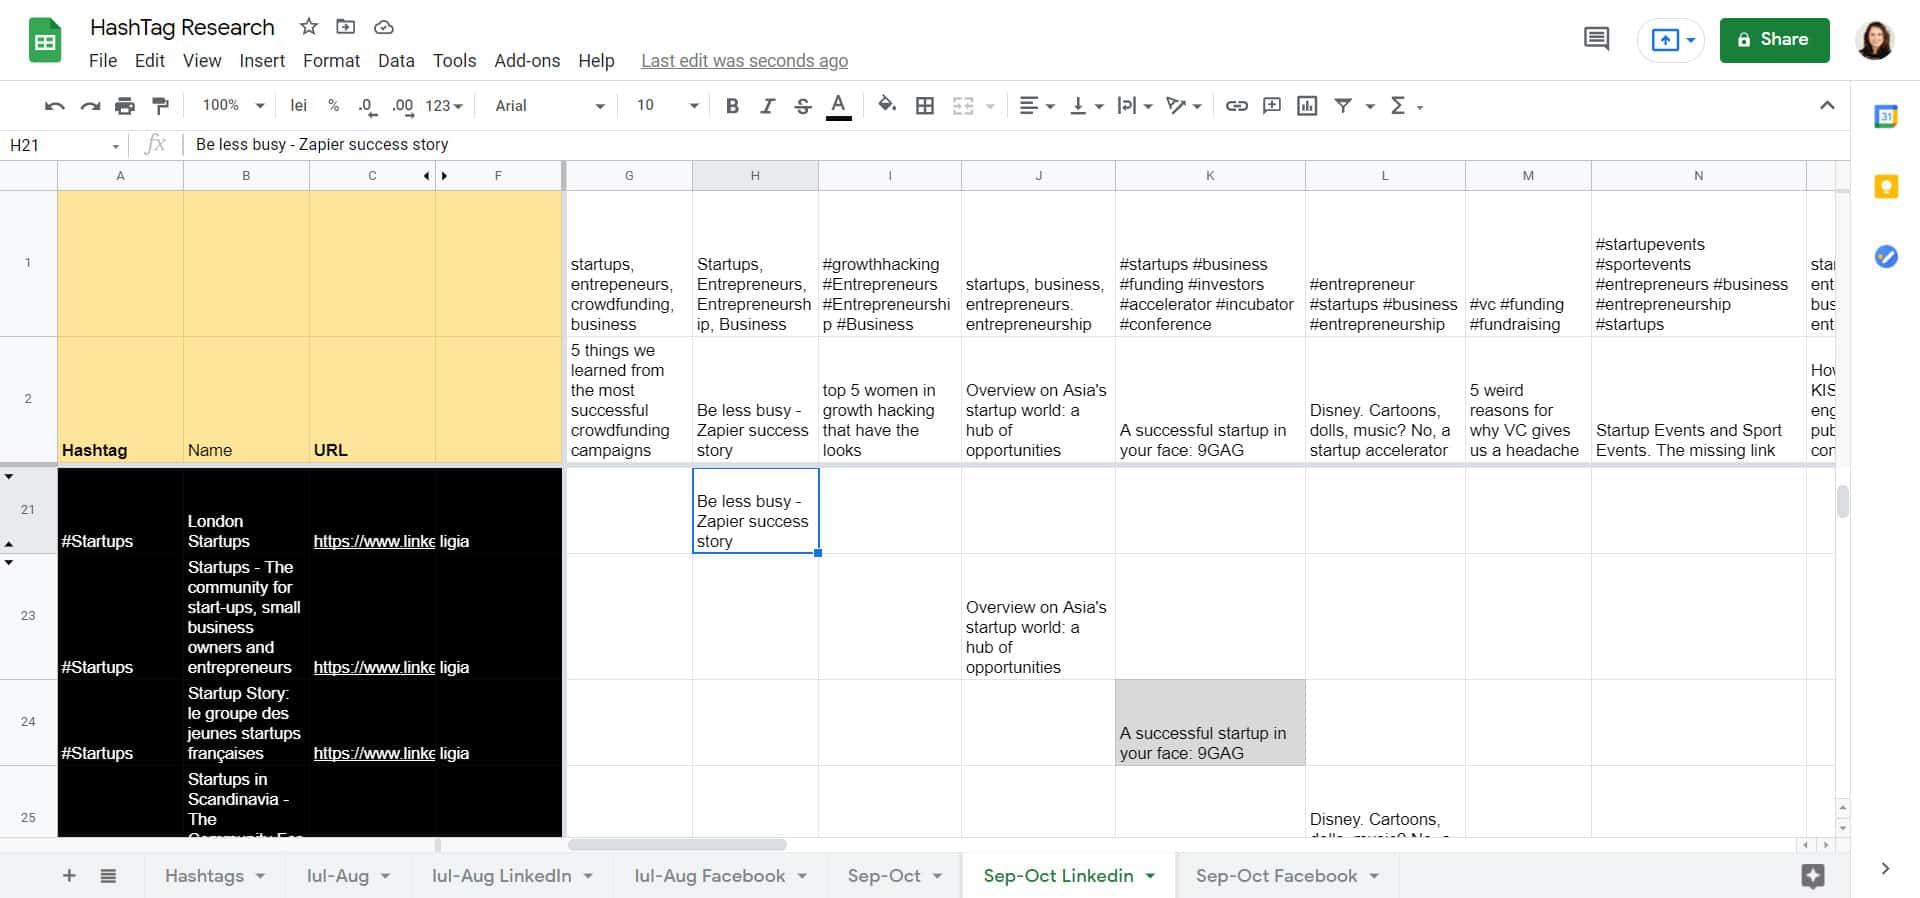Open the Filter views dropdown arrow
The image size is (1920, 898).
1370,106
